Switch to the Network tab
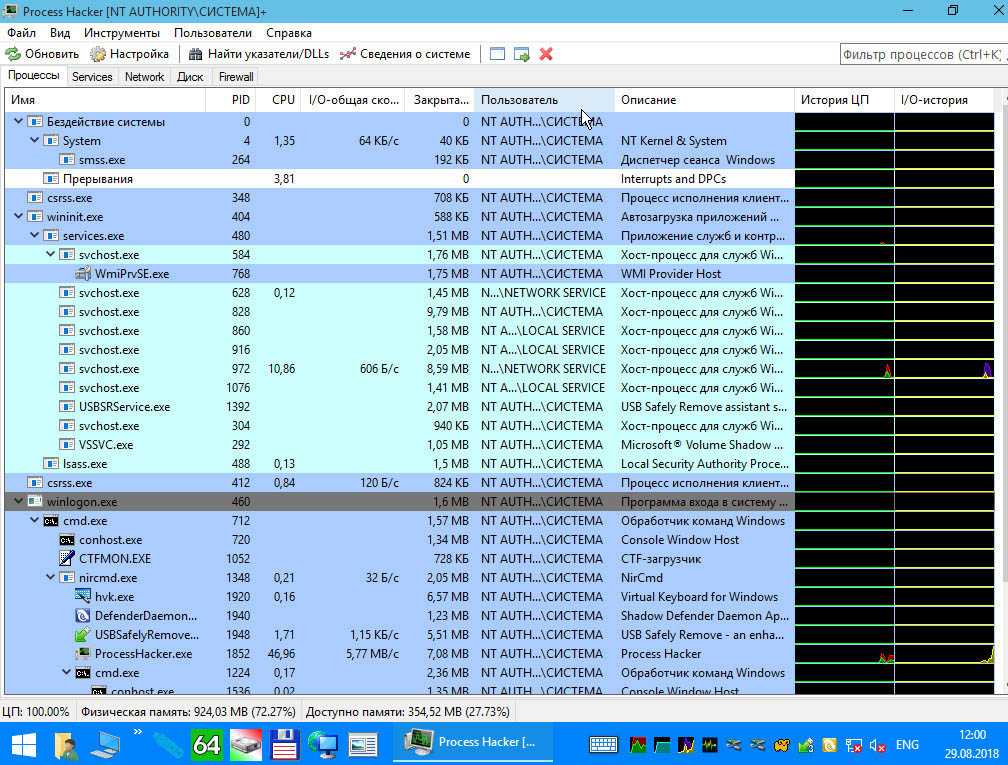The width and height of the screenshot is (1008, 765). pos(144,77)
